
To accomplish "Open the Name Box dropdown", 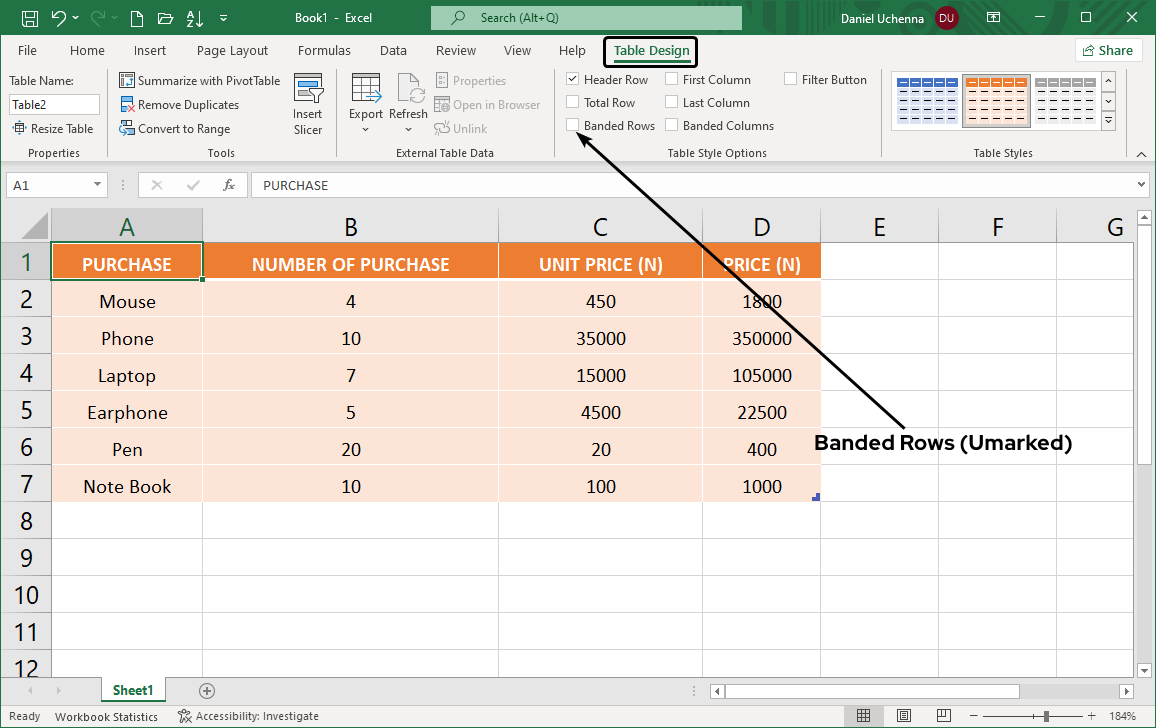I will [x=96, y=184].
